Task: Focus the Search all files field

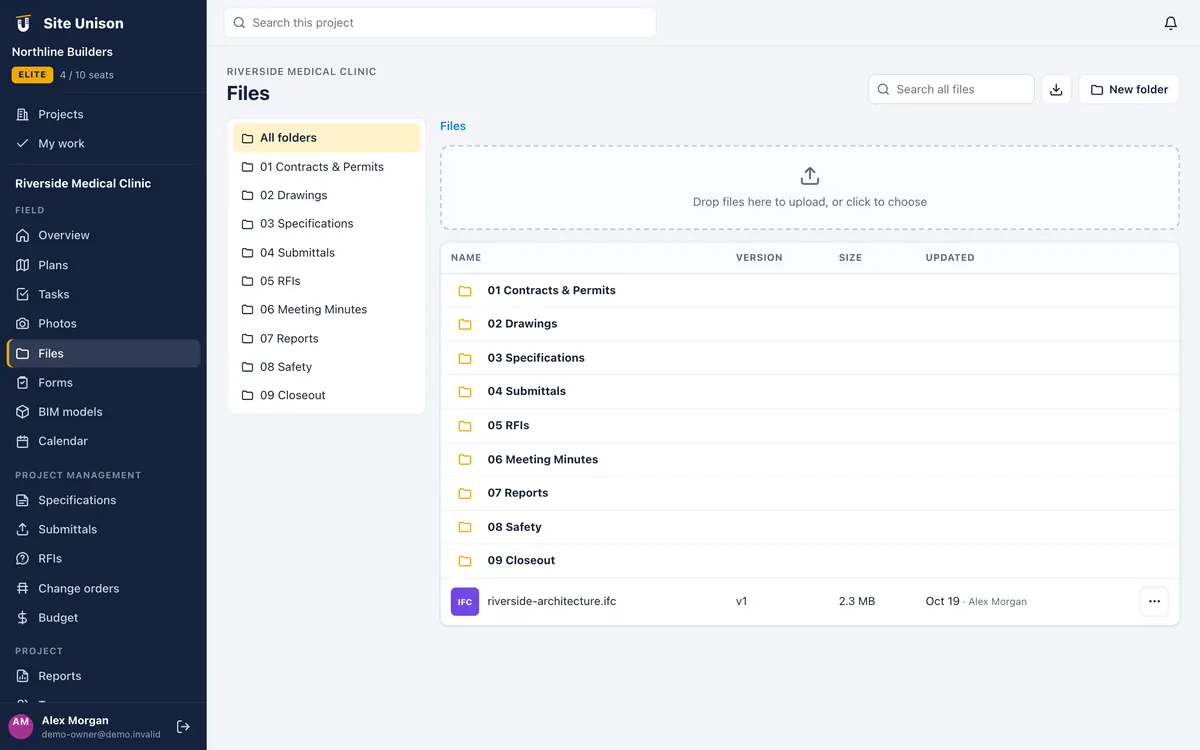Action: pyautogui.click(x=951, y=89)
